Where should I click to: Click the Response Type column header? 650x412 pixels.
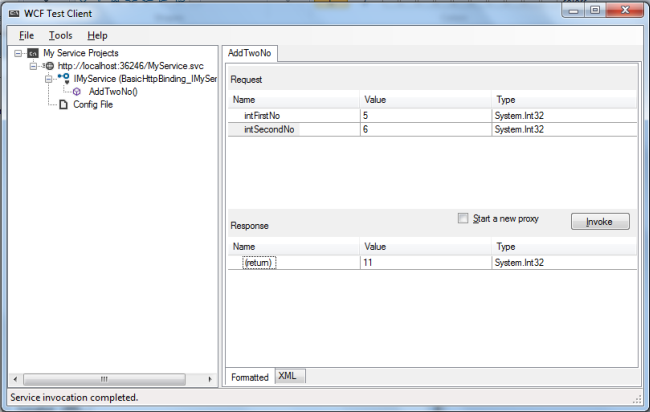click(x=565, y=247)
